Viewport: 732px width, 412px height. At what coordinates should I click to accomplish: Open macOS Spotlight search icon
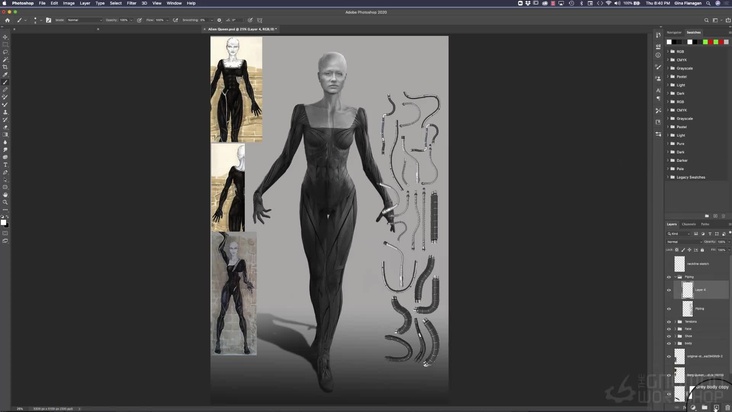point(708,3)
